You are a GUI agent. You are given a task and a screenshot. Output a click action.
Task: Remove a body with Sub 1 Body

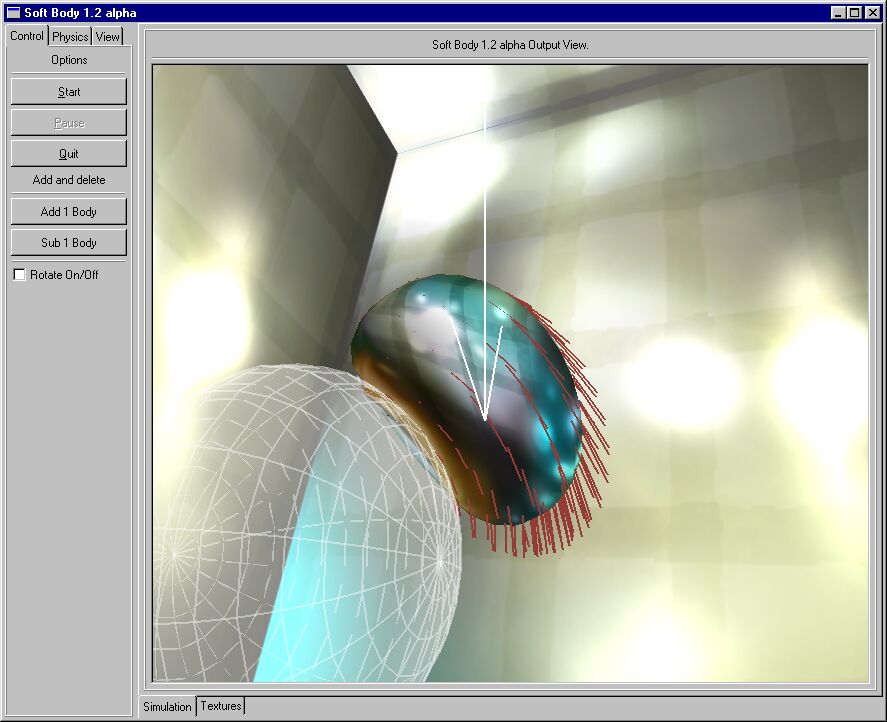(x=69, y=243)
